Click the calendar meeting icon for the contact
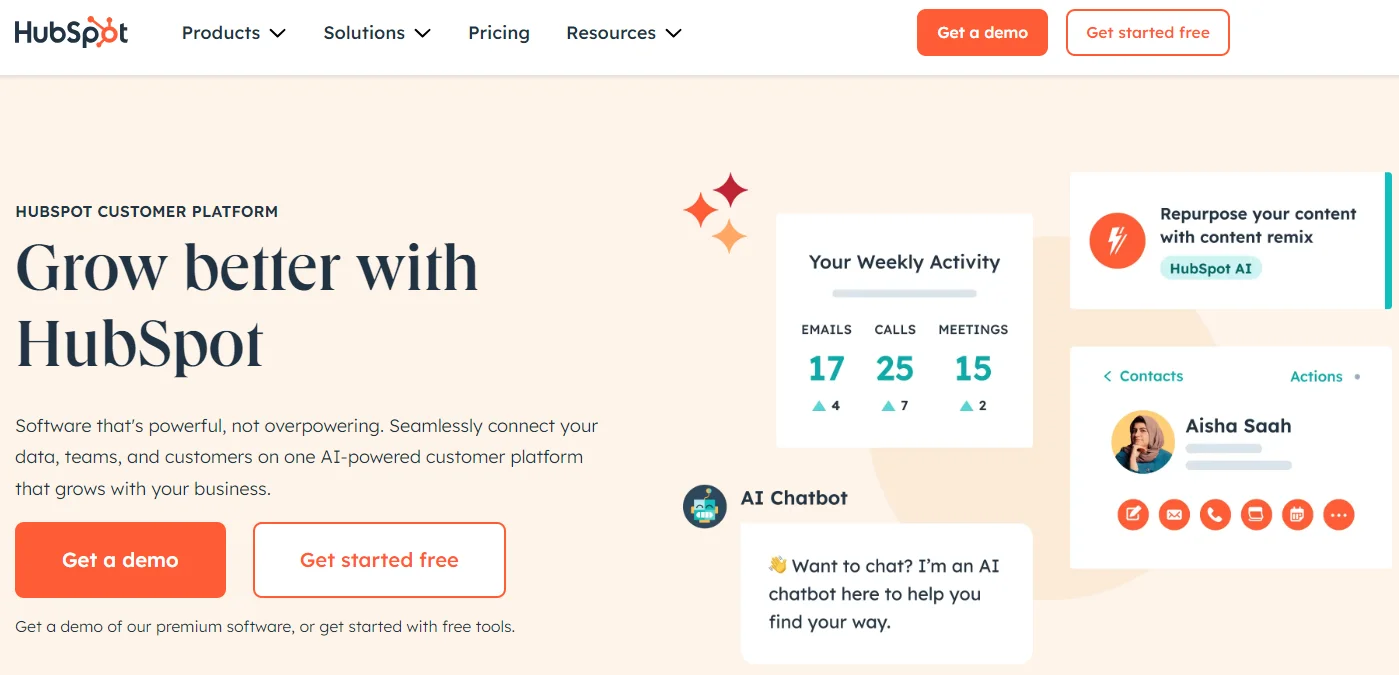The height and width of the screenshot is (675, 1399). [x=1297, y=515]
